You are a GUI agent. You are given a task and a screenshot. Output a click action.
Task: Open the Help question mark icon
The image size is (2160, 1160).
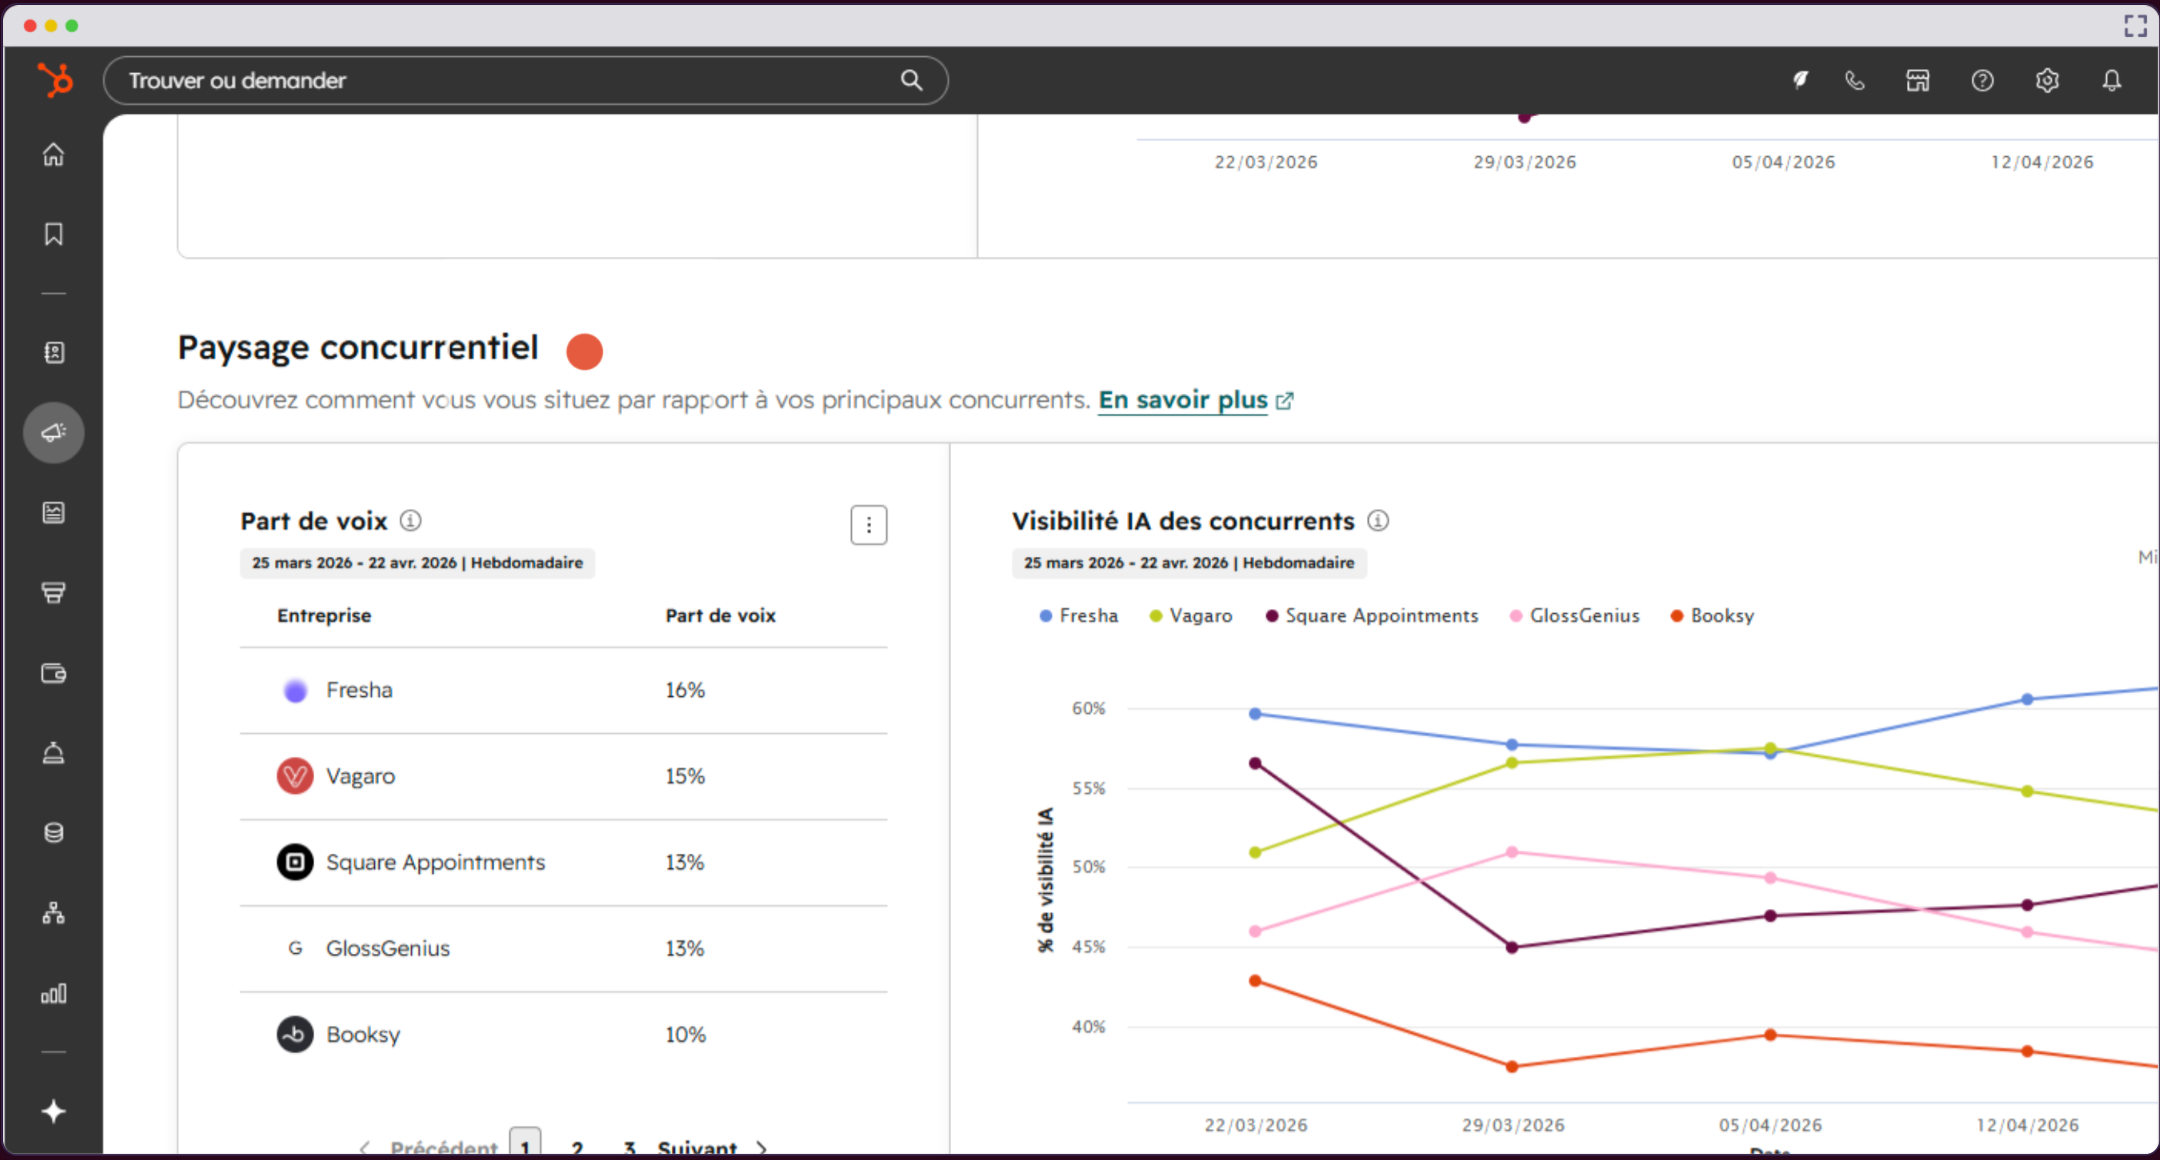(x=1982, y=80)
